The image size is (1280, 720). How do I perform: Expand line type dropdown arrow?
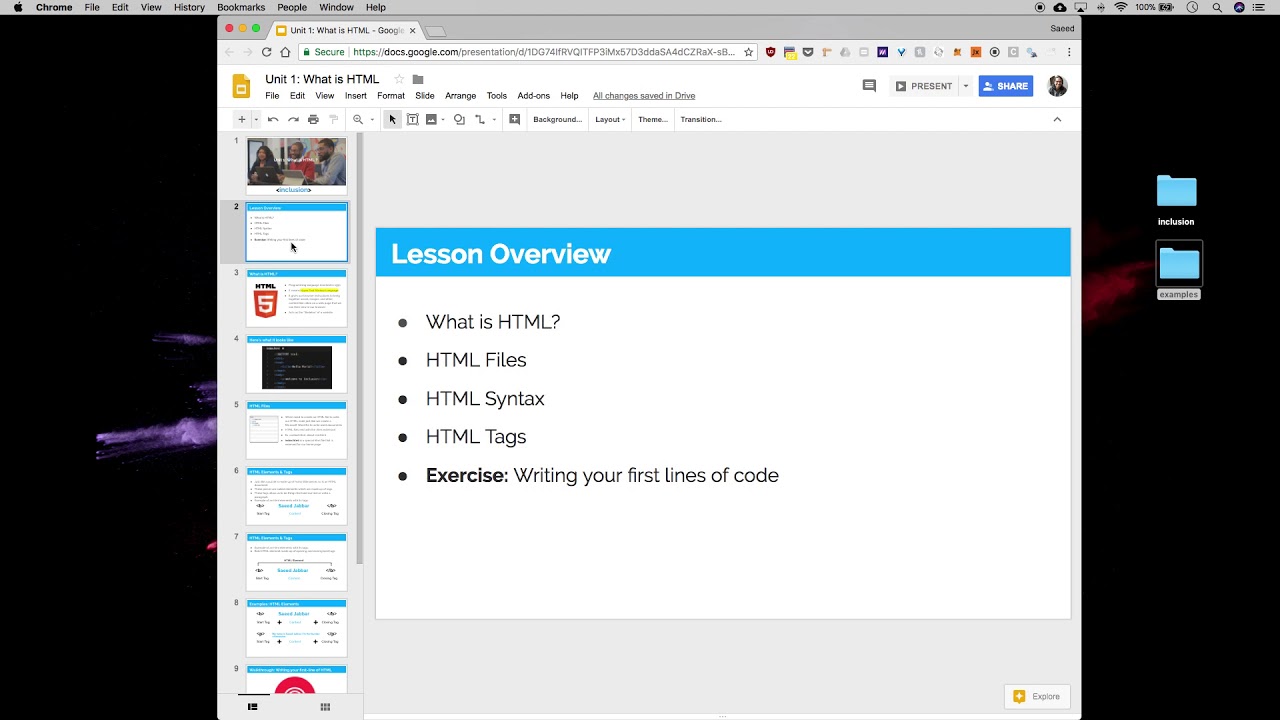pos(494,120)
